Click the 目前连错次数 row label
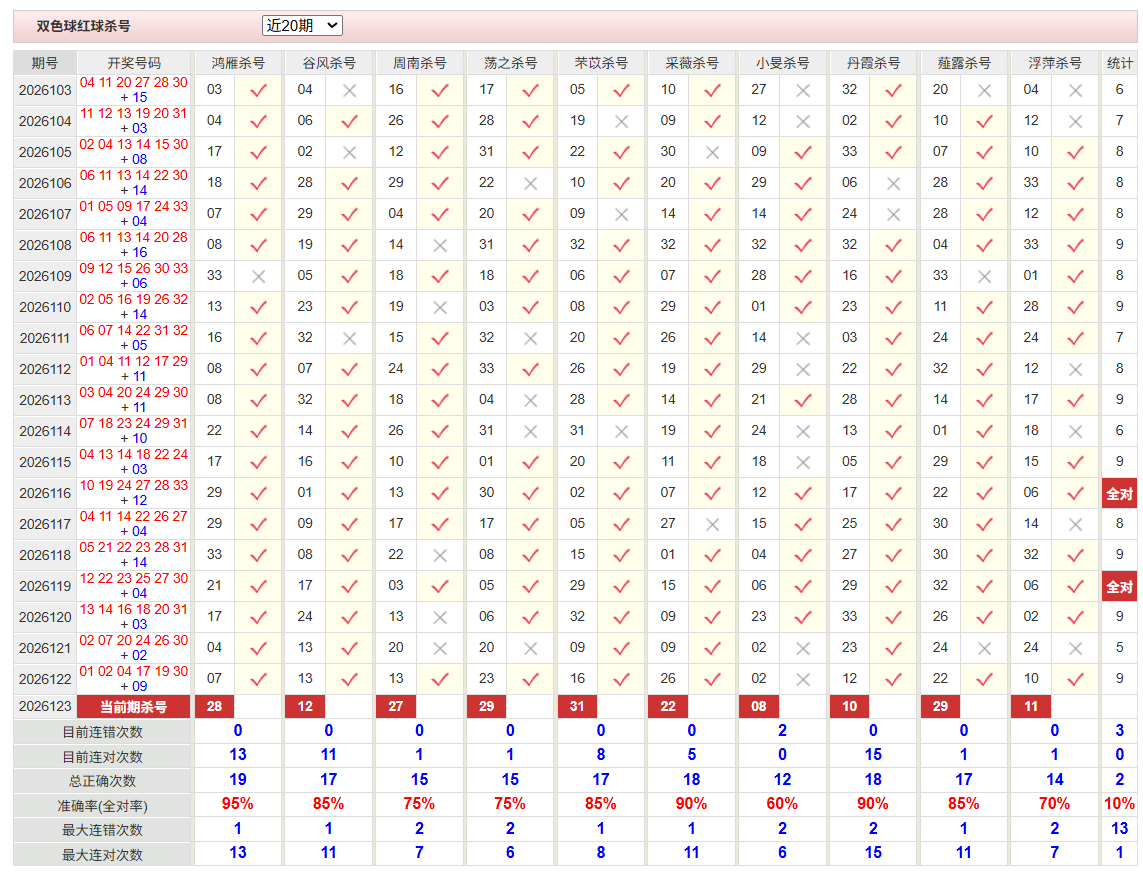 103,732
